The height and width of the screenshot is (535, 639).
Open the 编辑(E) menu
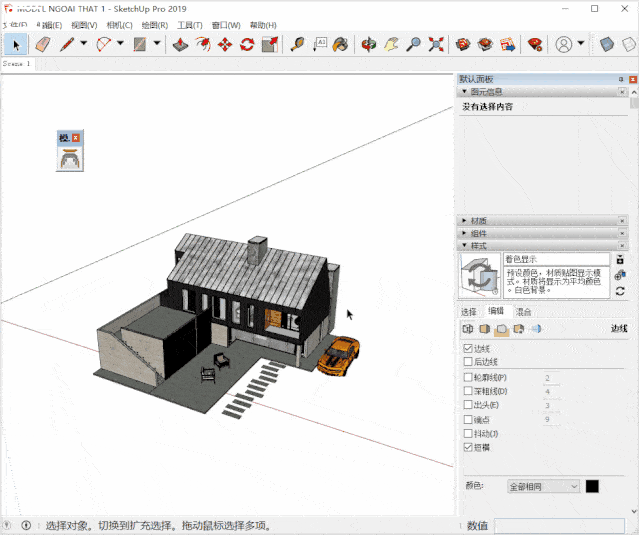point(49,25)
